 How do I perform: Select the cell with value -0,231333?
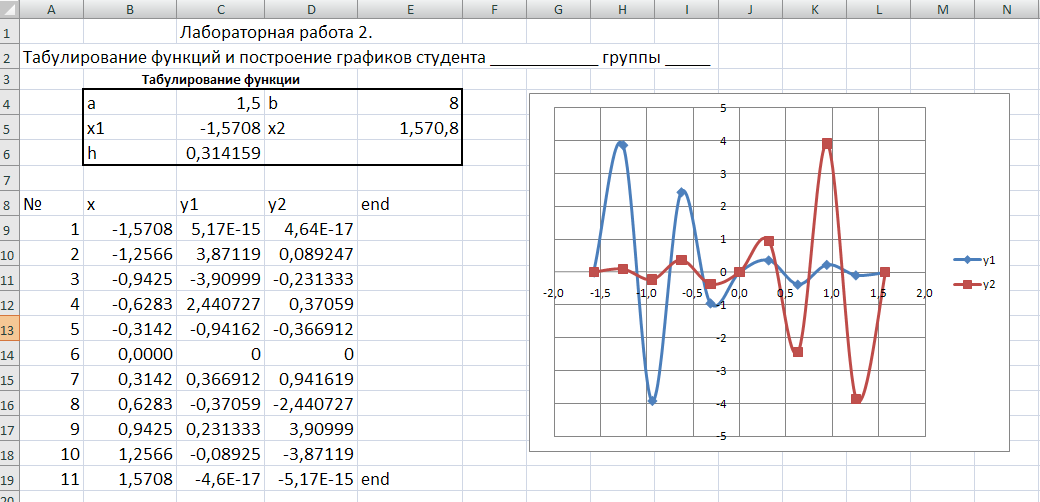pyautogui.click(x=310, y=279)
